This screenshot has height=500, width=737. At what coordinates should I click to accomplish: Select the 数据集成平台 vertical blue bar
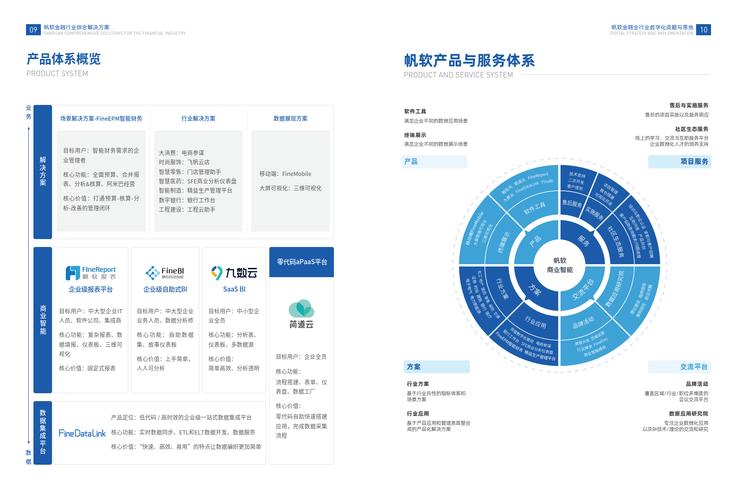click(43, 433)
